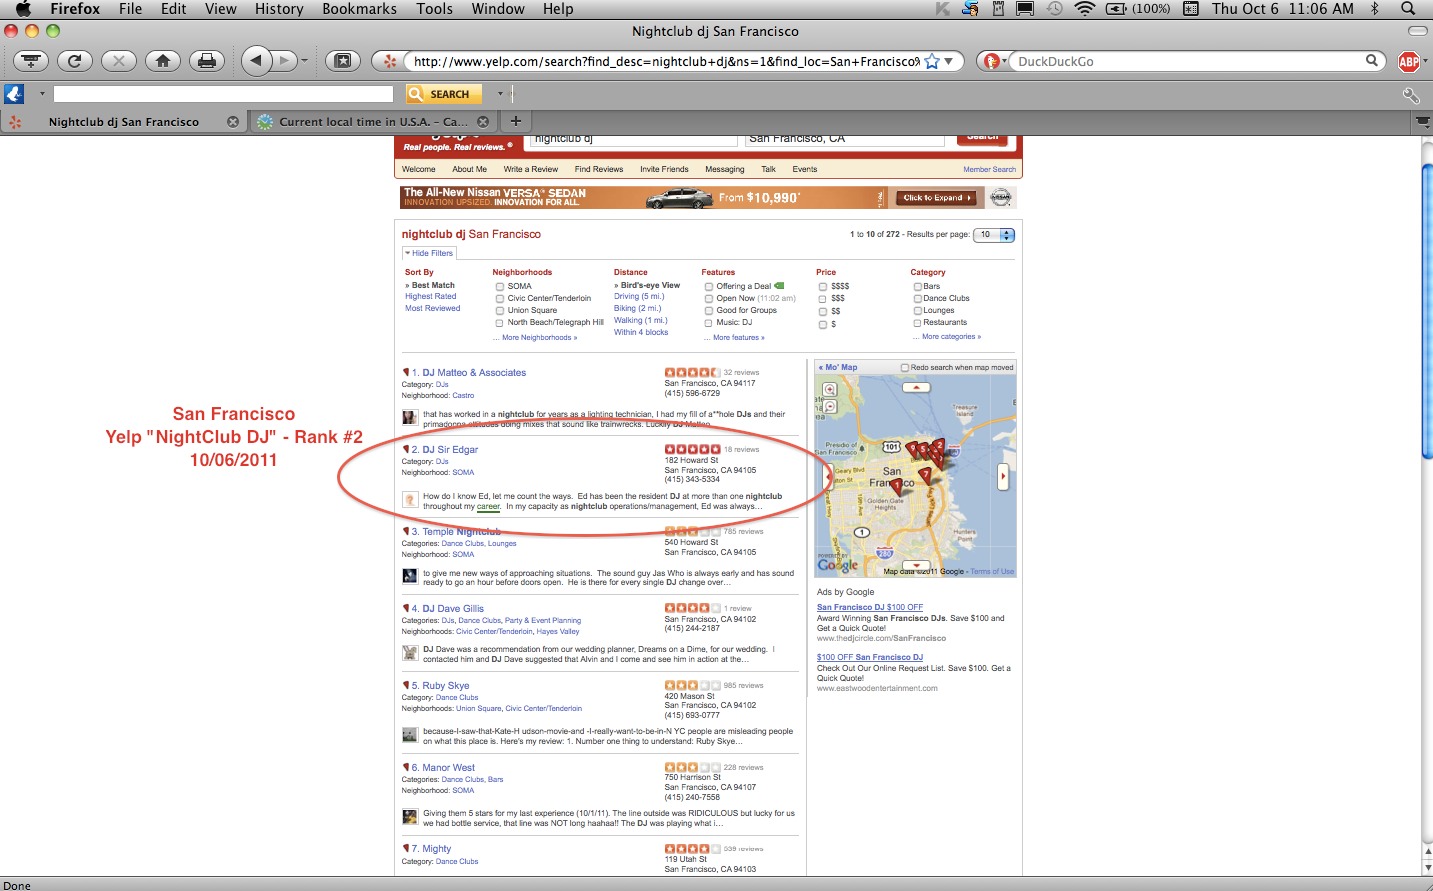Image resolution: width=1433 pixels, height=891 pixels.
Task: Click the Click to Expand ad button
Action: click(937, 198)
